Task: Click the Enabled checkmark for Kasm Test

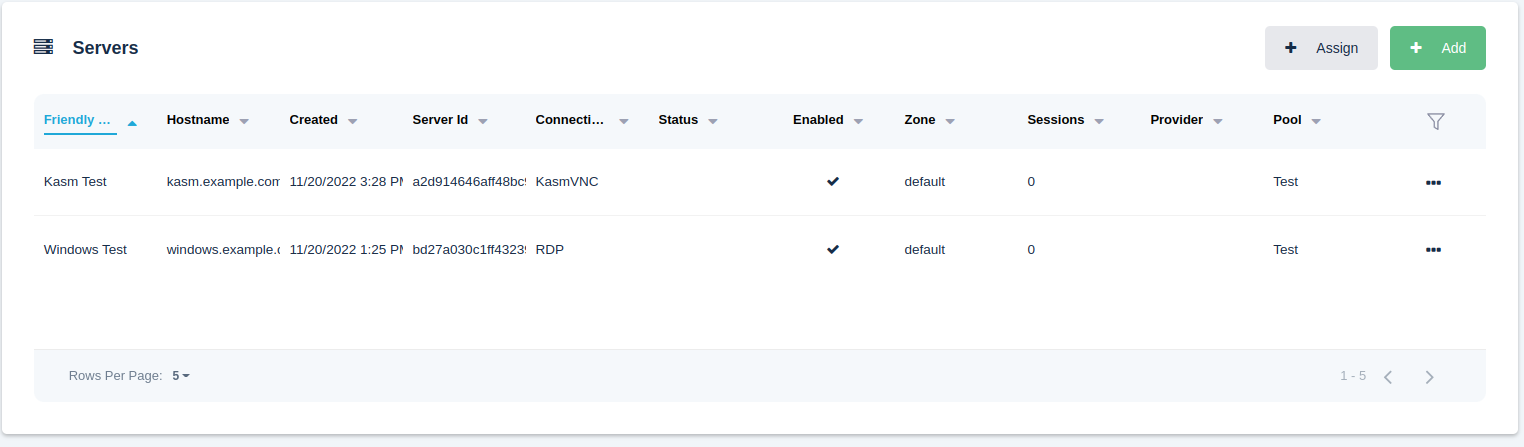Action: pyautogui.click(x=832, y=182)
